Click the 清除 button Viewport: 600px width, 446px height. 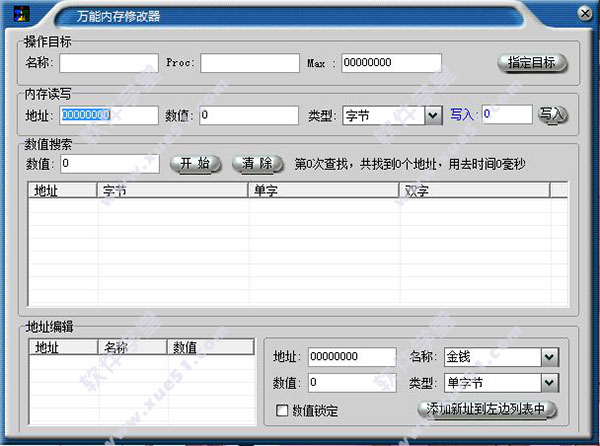tap(258, 164)
